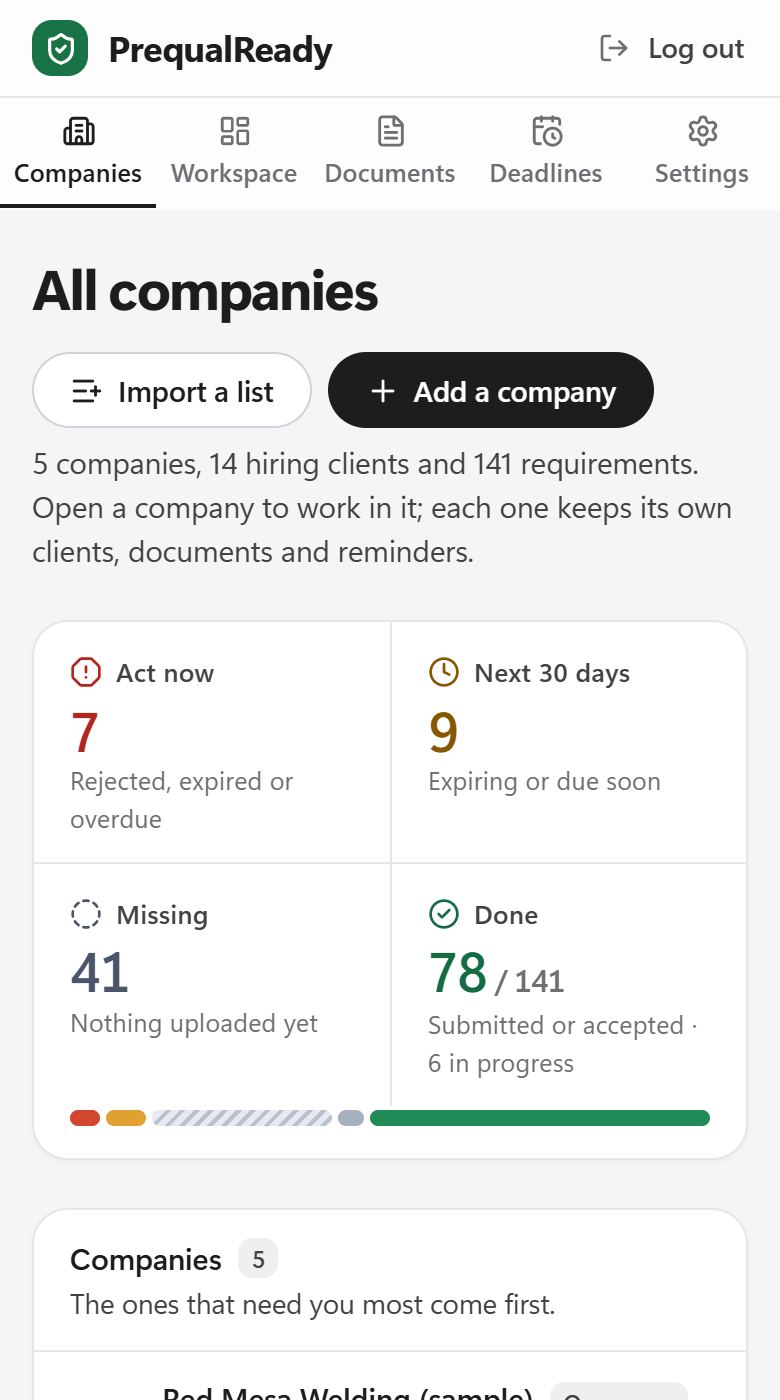Click the plus icon in Add a company
The image size is (780, 1400).
point(382,391)
